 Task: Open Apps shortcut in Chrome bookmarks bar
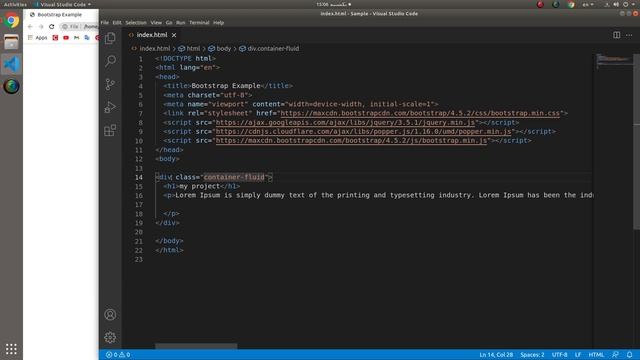pos(38,38)
